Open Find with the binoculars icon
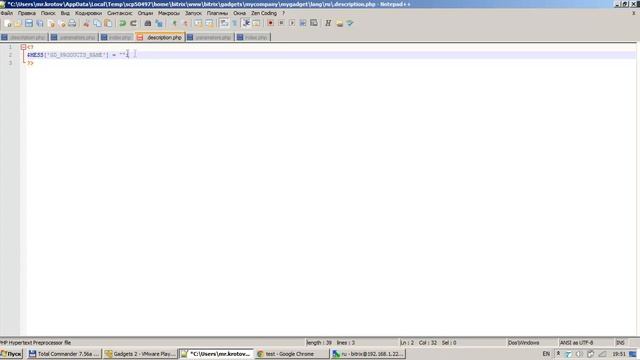The width and height of the screenshot is (640, 360). click(148, 24)
